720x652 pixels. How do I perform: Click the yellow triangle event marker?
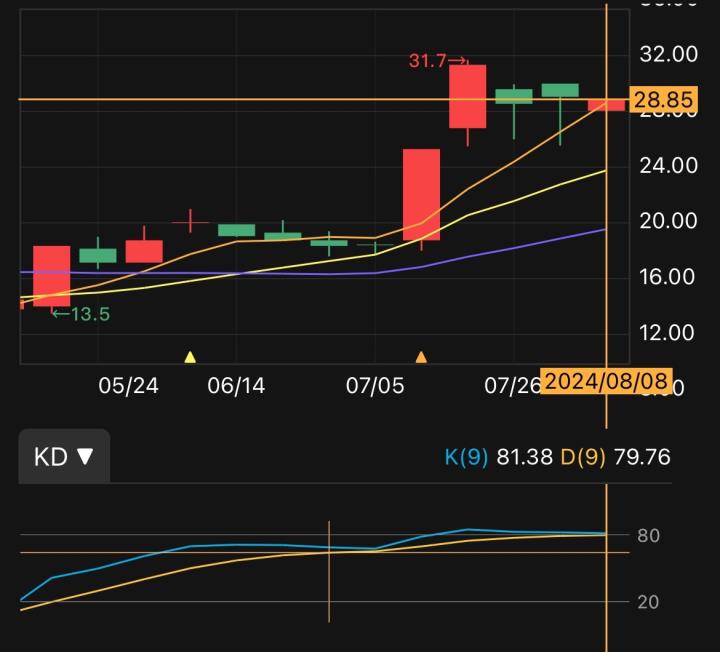coord(190,356)
